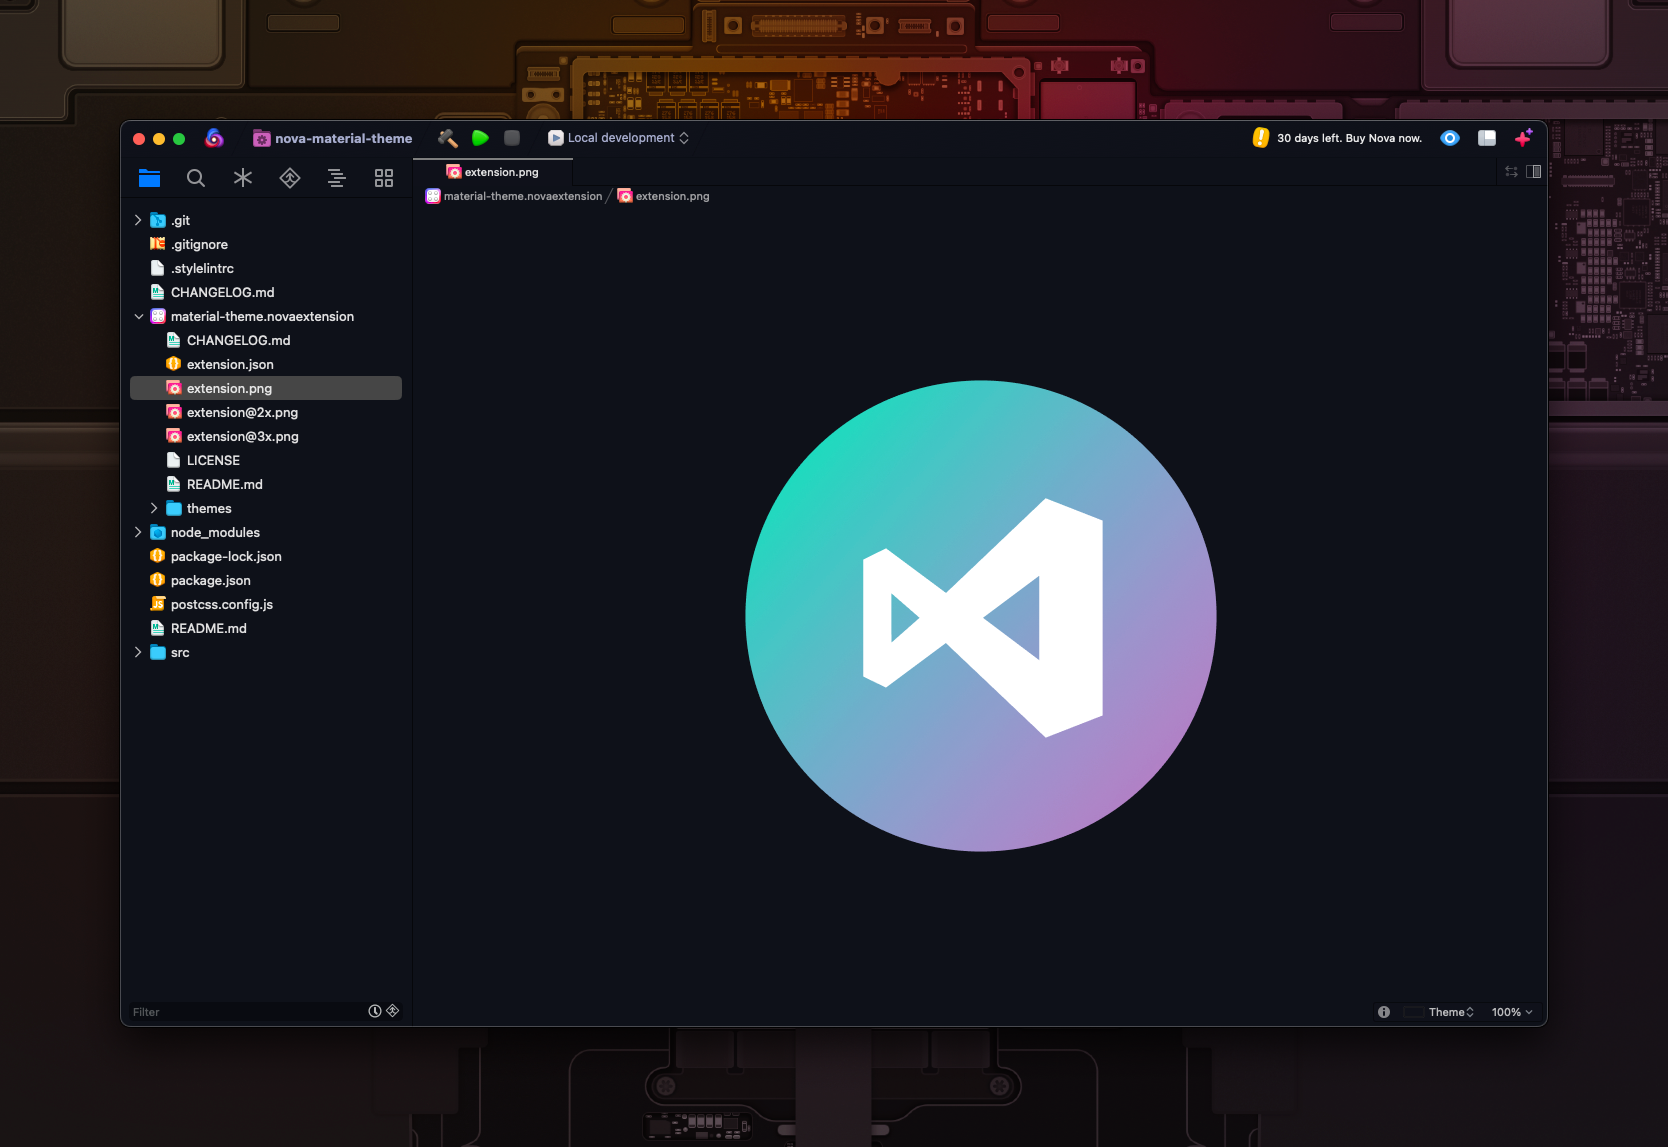Select the themes folder row
The image size is (1668, 1147).
click(266, 508)
